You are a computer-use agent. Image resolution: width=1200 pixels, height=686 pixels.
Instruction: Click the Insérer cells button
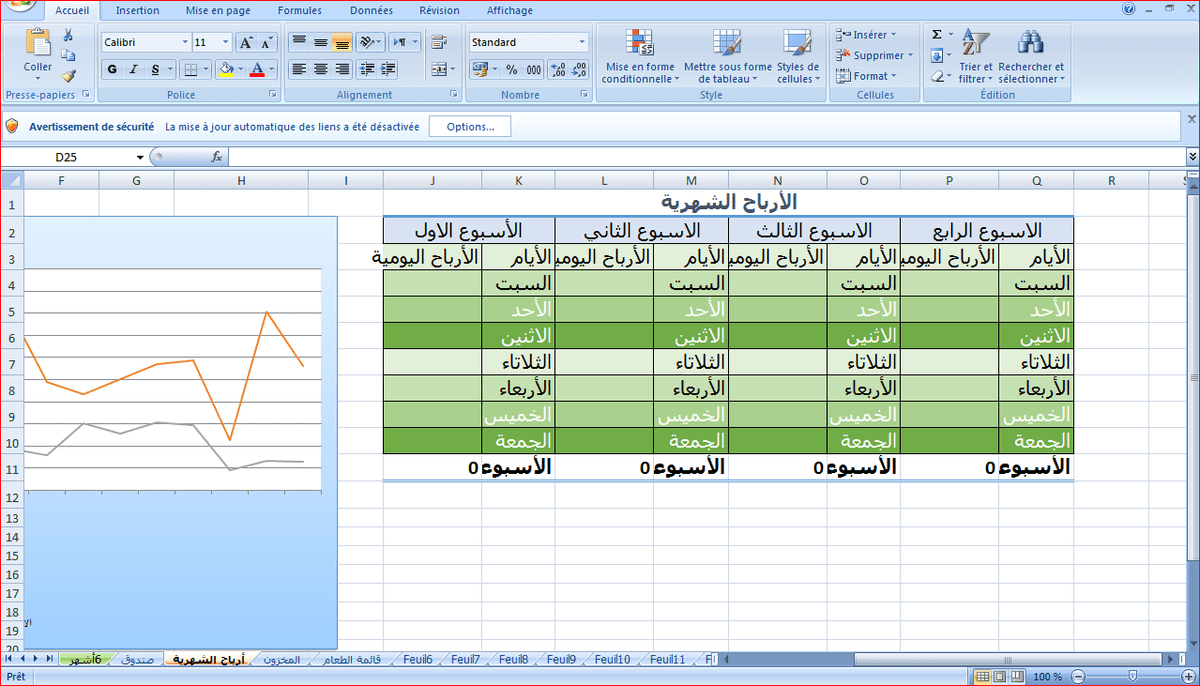(866, 35)
